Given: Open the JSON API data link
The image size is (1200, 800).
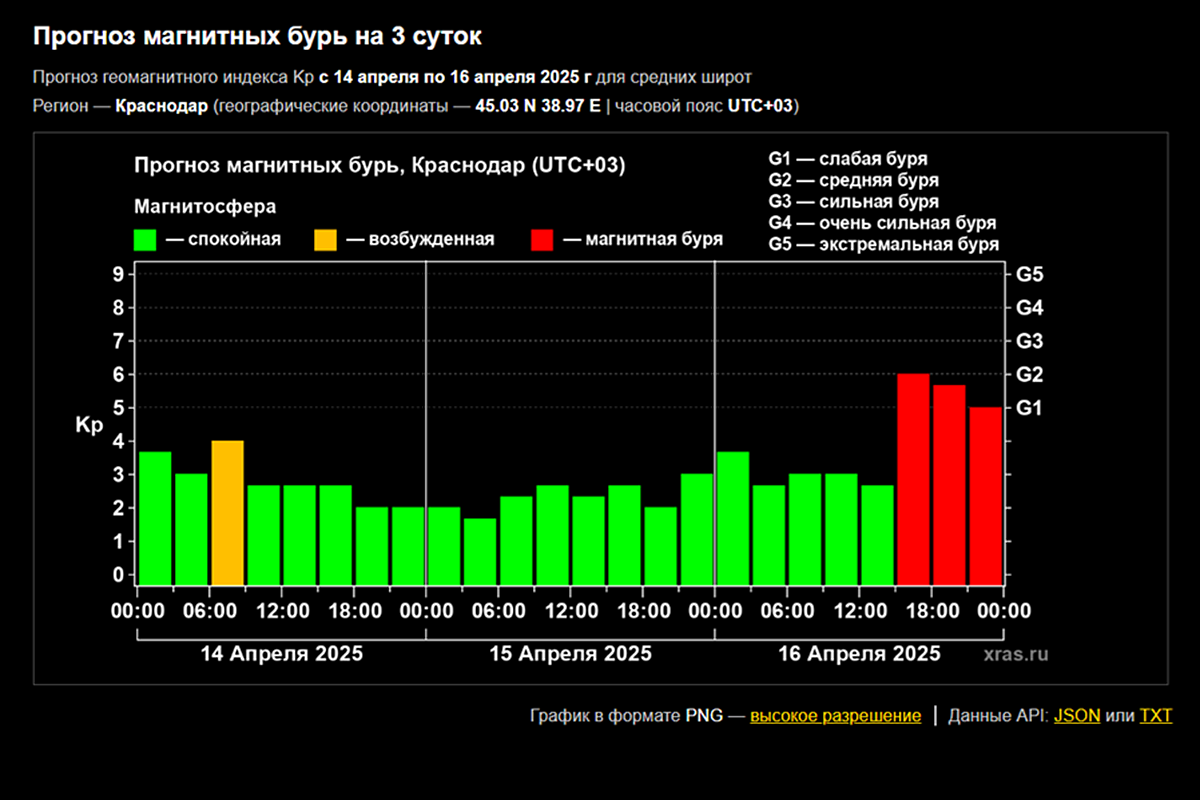Looking at the screenshot, I should 1077,716.
